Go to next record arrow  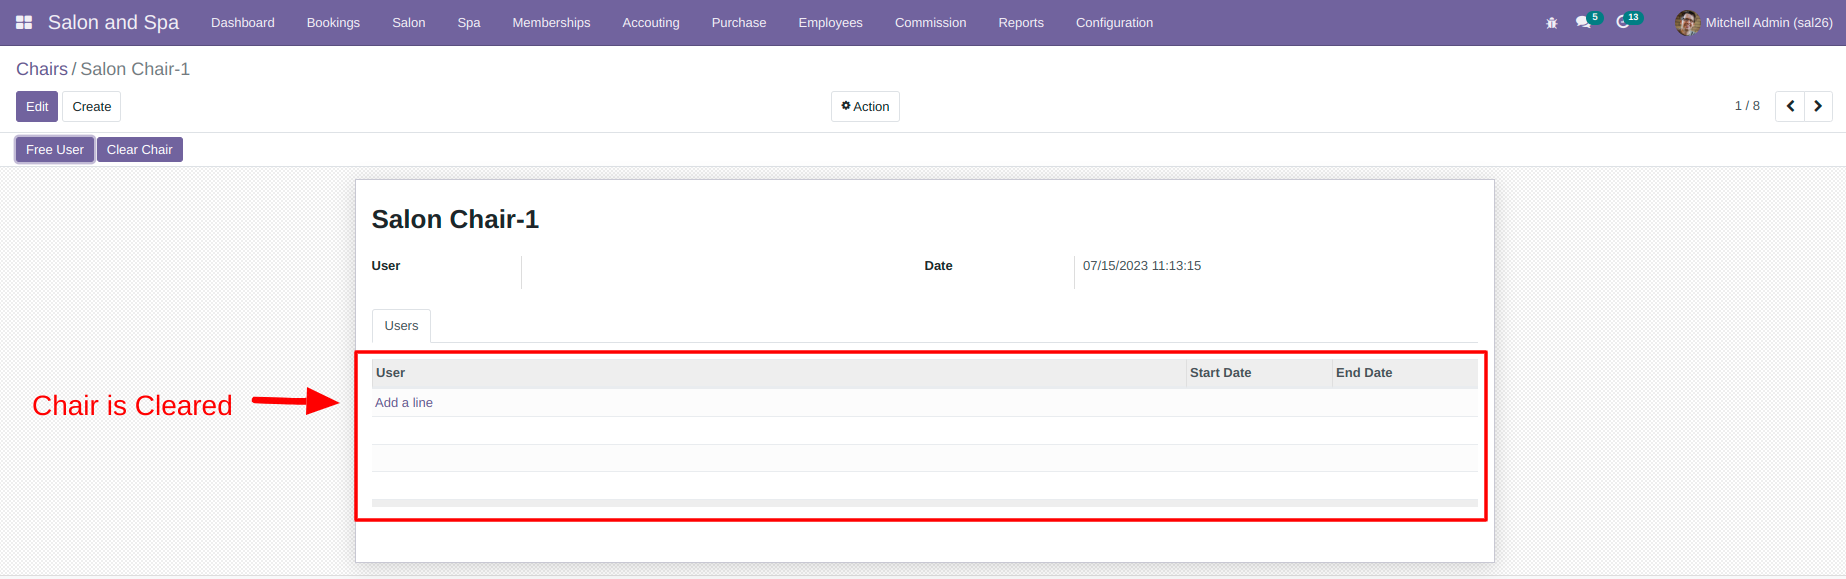pyautogui.click(x=1818, y=106)
